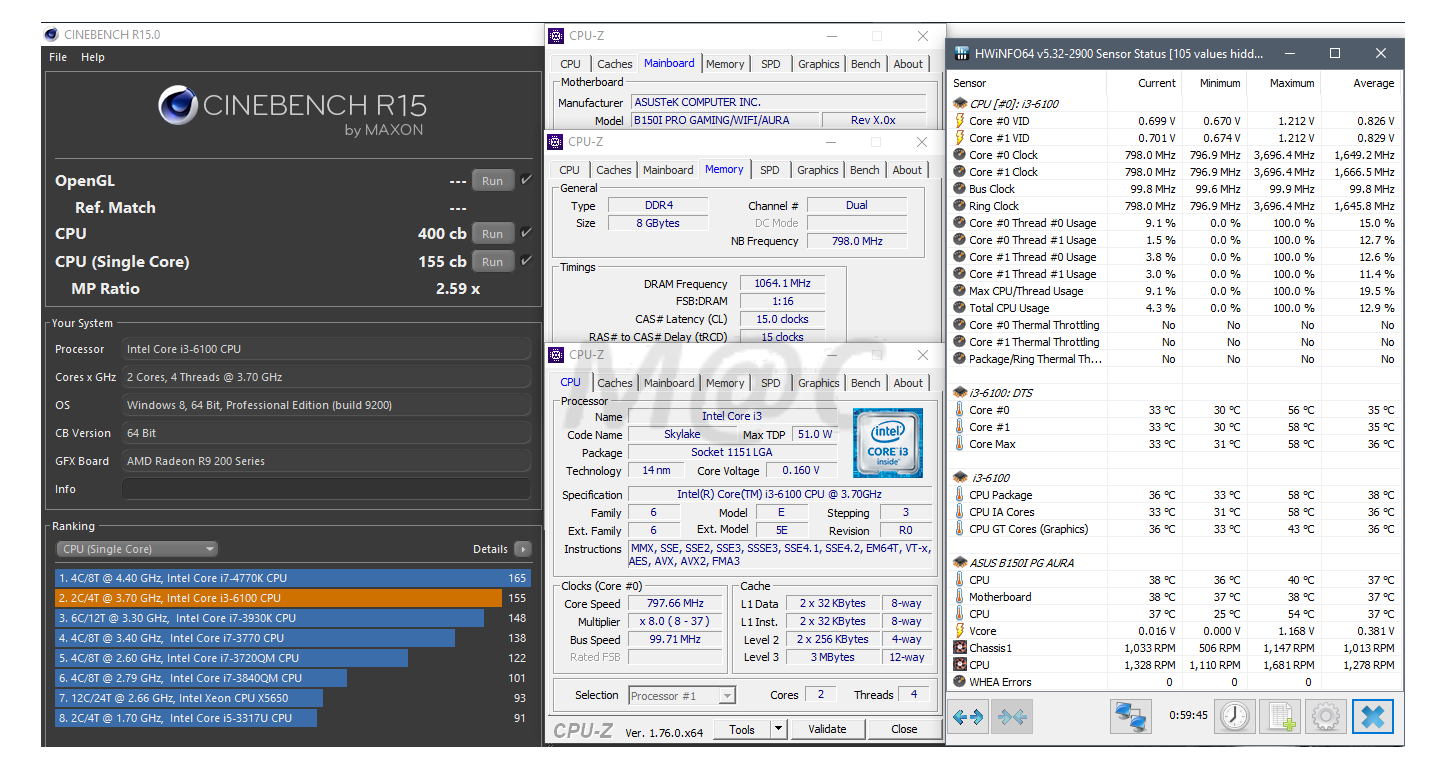This screenshot has height=769, width=1446.
Task: Click the Close button in CPU-Z
Action: (x=904, y=730)
